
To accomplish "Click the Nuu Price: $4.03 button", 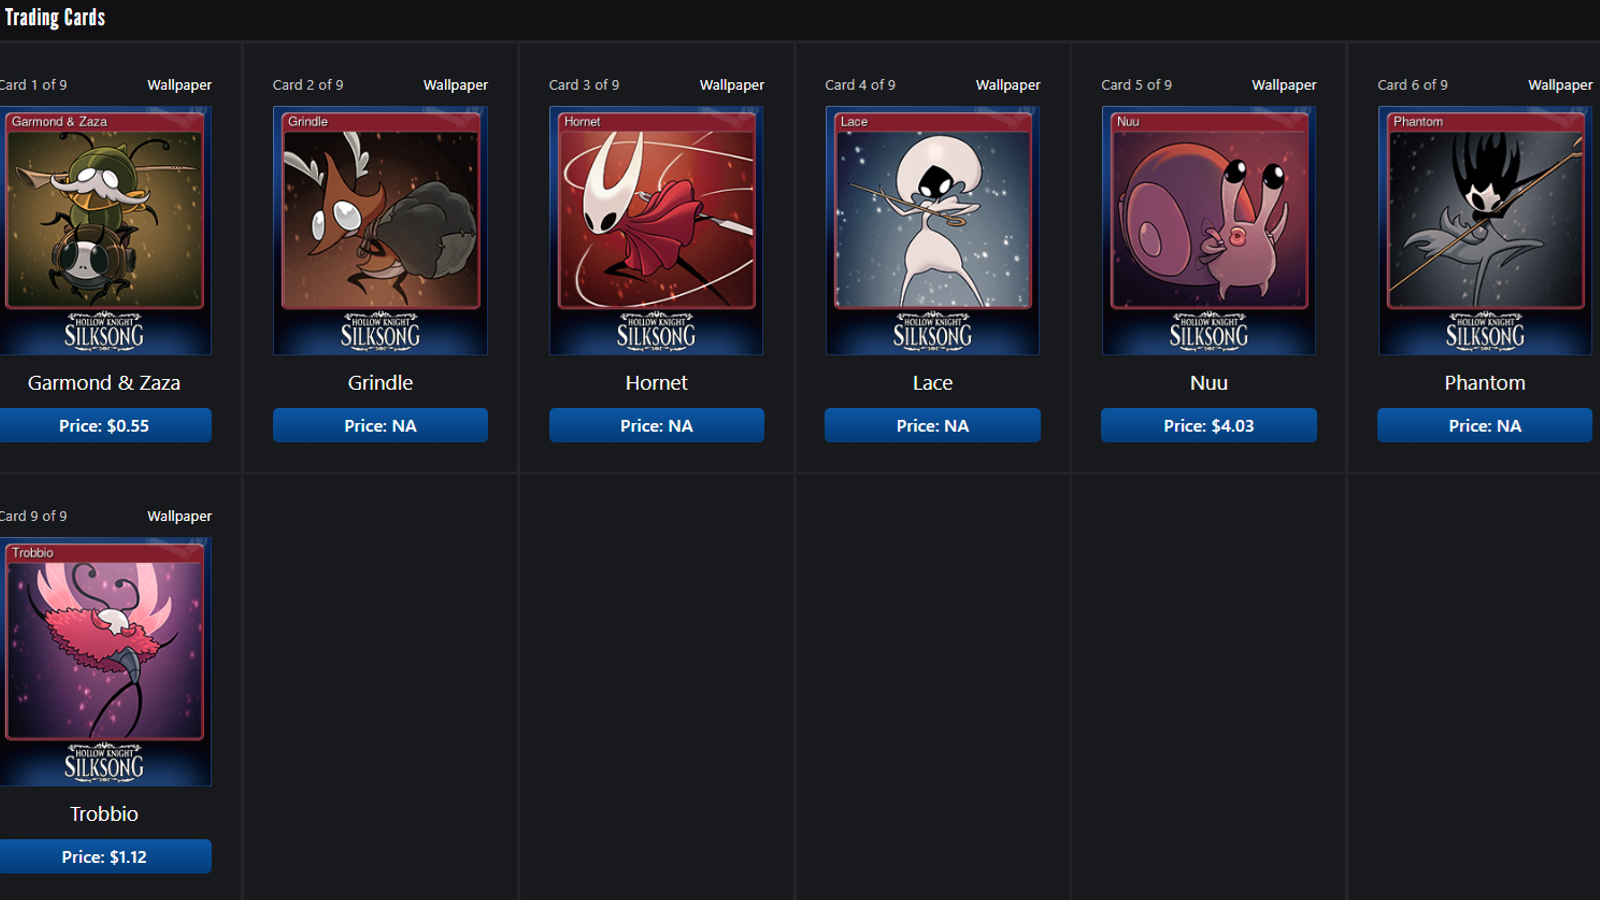I will tap(1208, 425).
